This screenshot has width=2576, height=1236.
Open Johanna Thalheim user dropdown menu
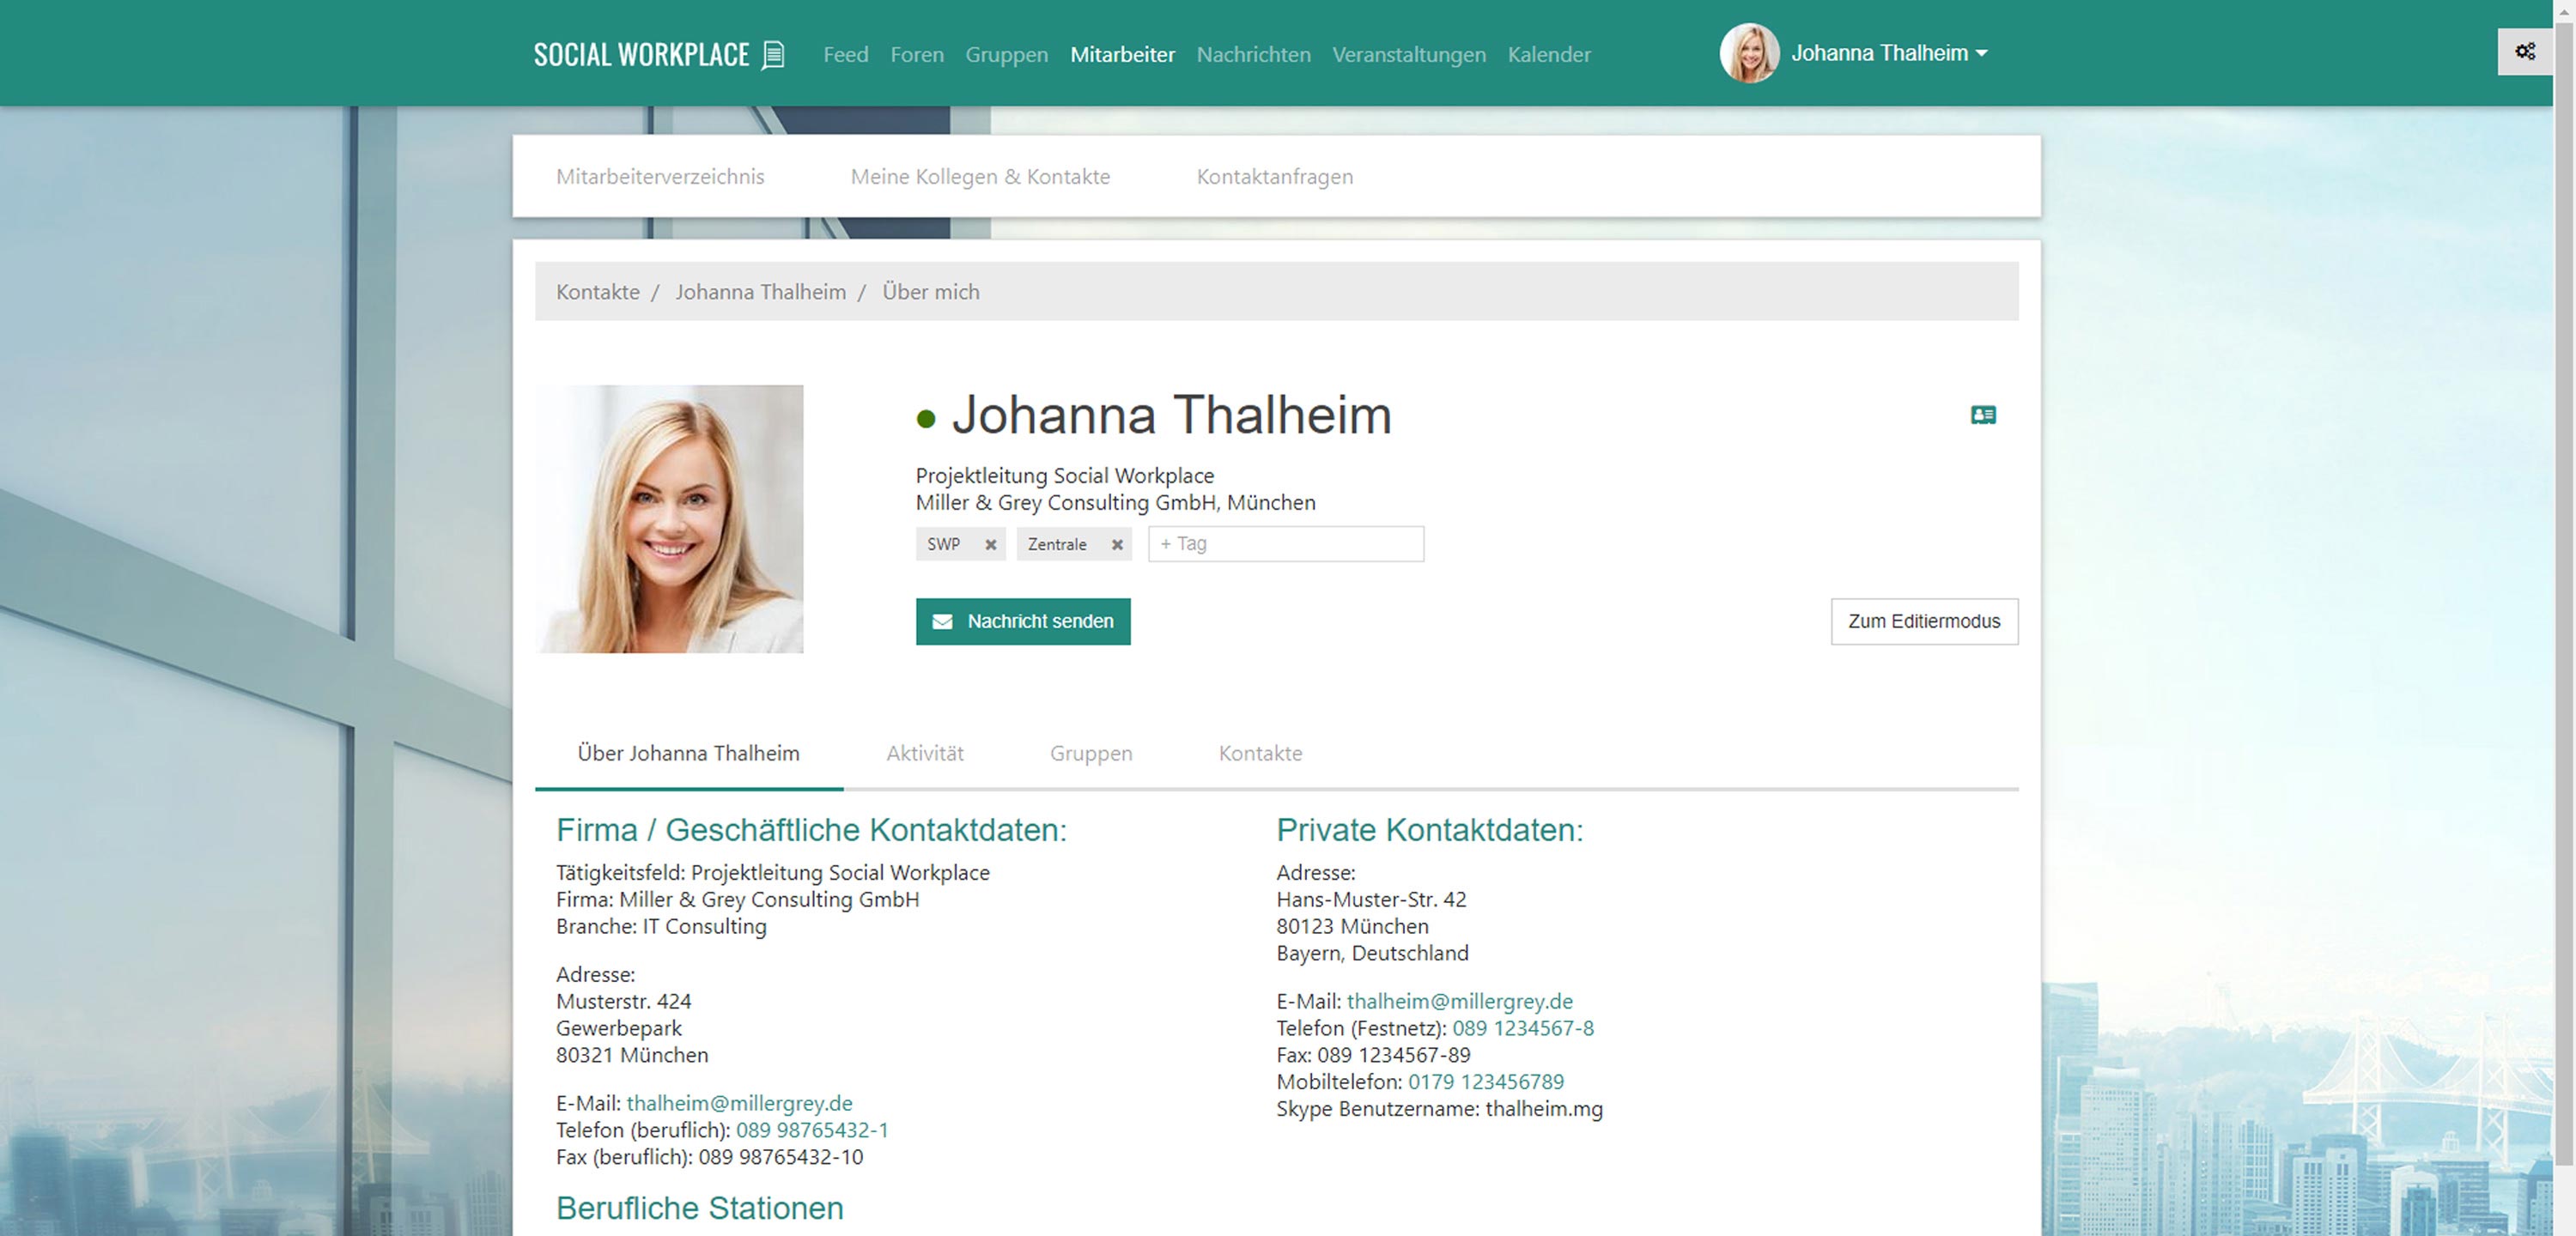click(x=1888, y=54)
